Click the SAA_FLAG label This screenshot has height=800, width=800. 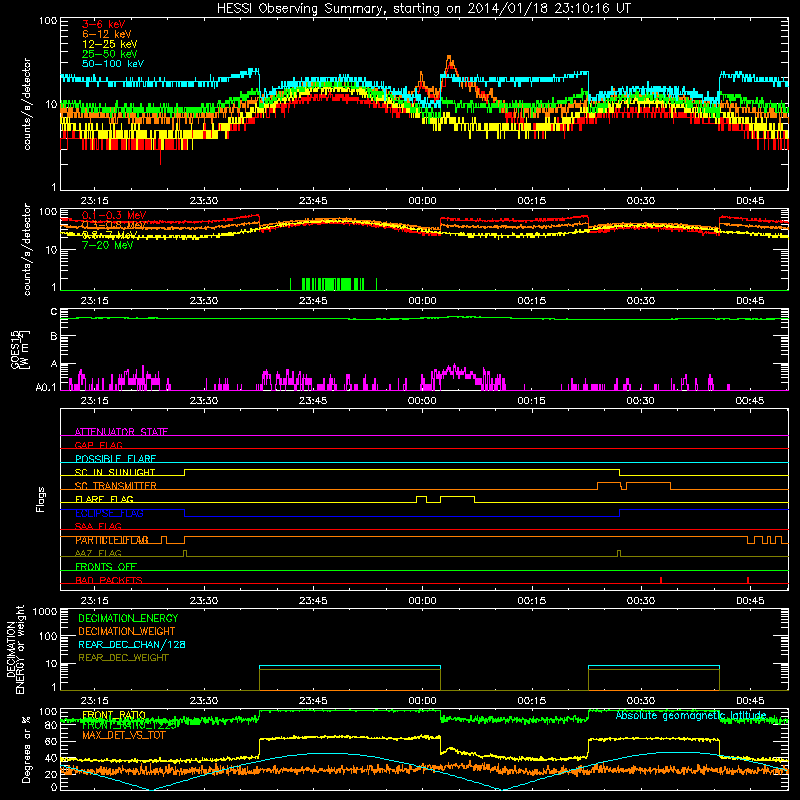(98, 526)
